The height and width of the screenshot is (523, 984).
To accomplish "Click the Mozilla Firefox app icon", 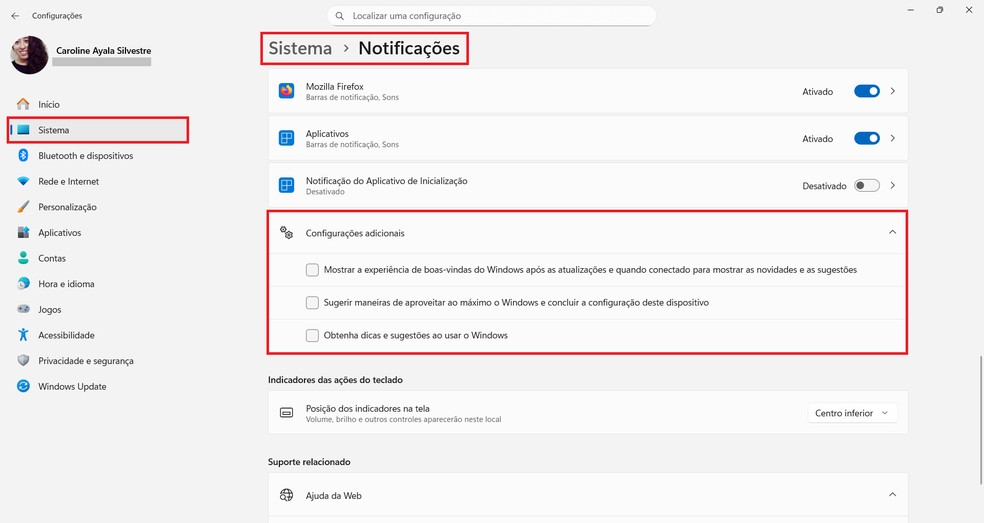I will (x=287, y=91).
